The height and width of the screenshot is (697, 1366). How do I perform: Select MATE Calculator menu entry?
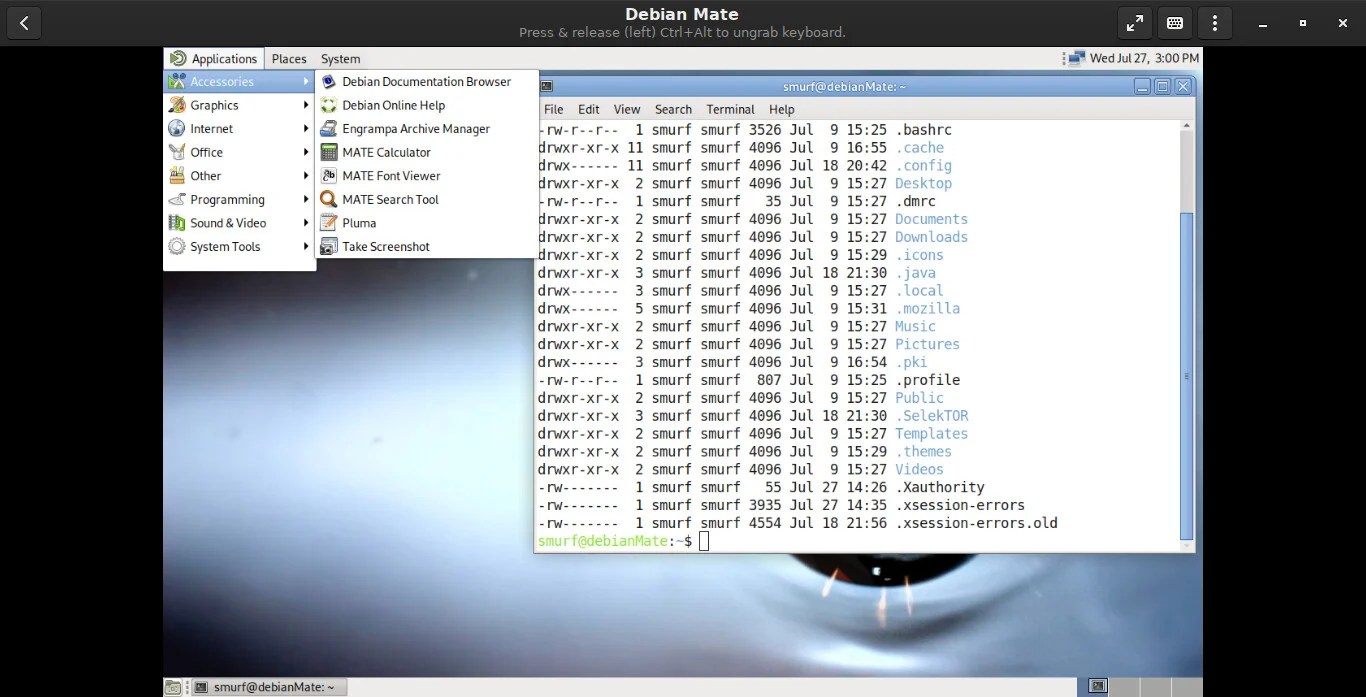pyautogui.click(x=427, y=152)
